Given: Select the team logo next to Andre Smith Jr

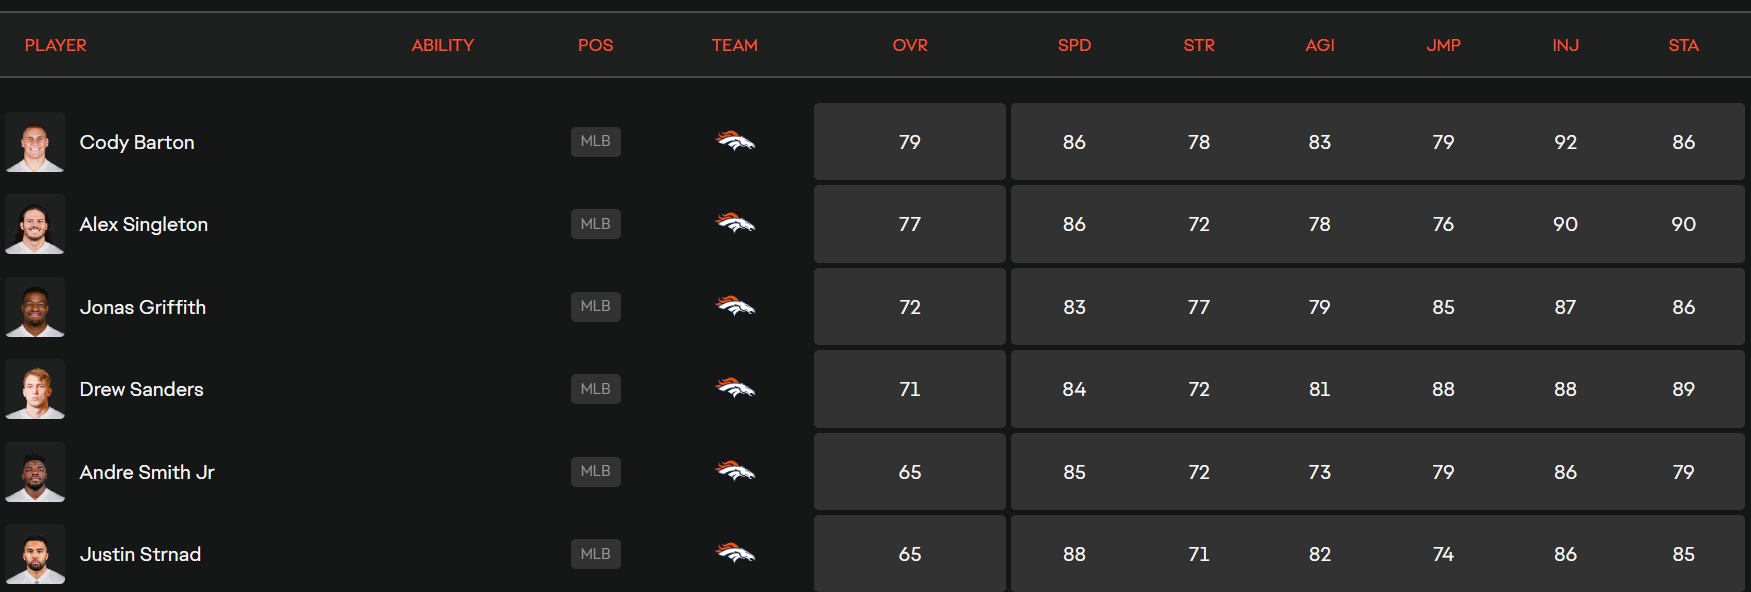Looking at the screenshot, I should point(735,471).
